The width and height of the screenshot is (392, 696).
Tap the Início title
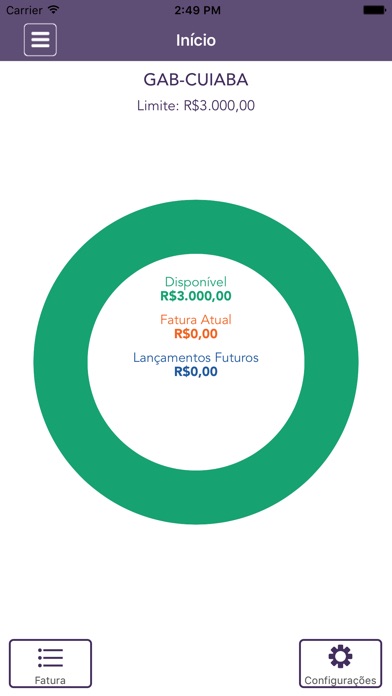(196, 40)
